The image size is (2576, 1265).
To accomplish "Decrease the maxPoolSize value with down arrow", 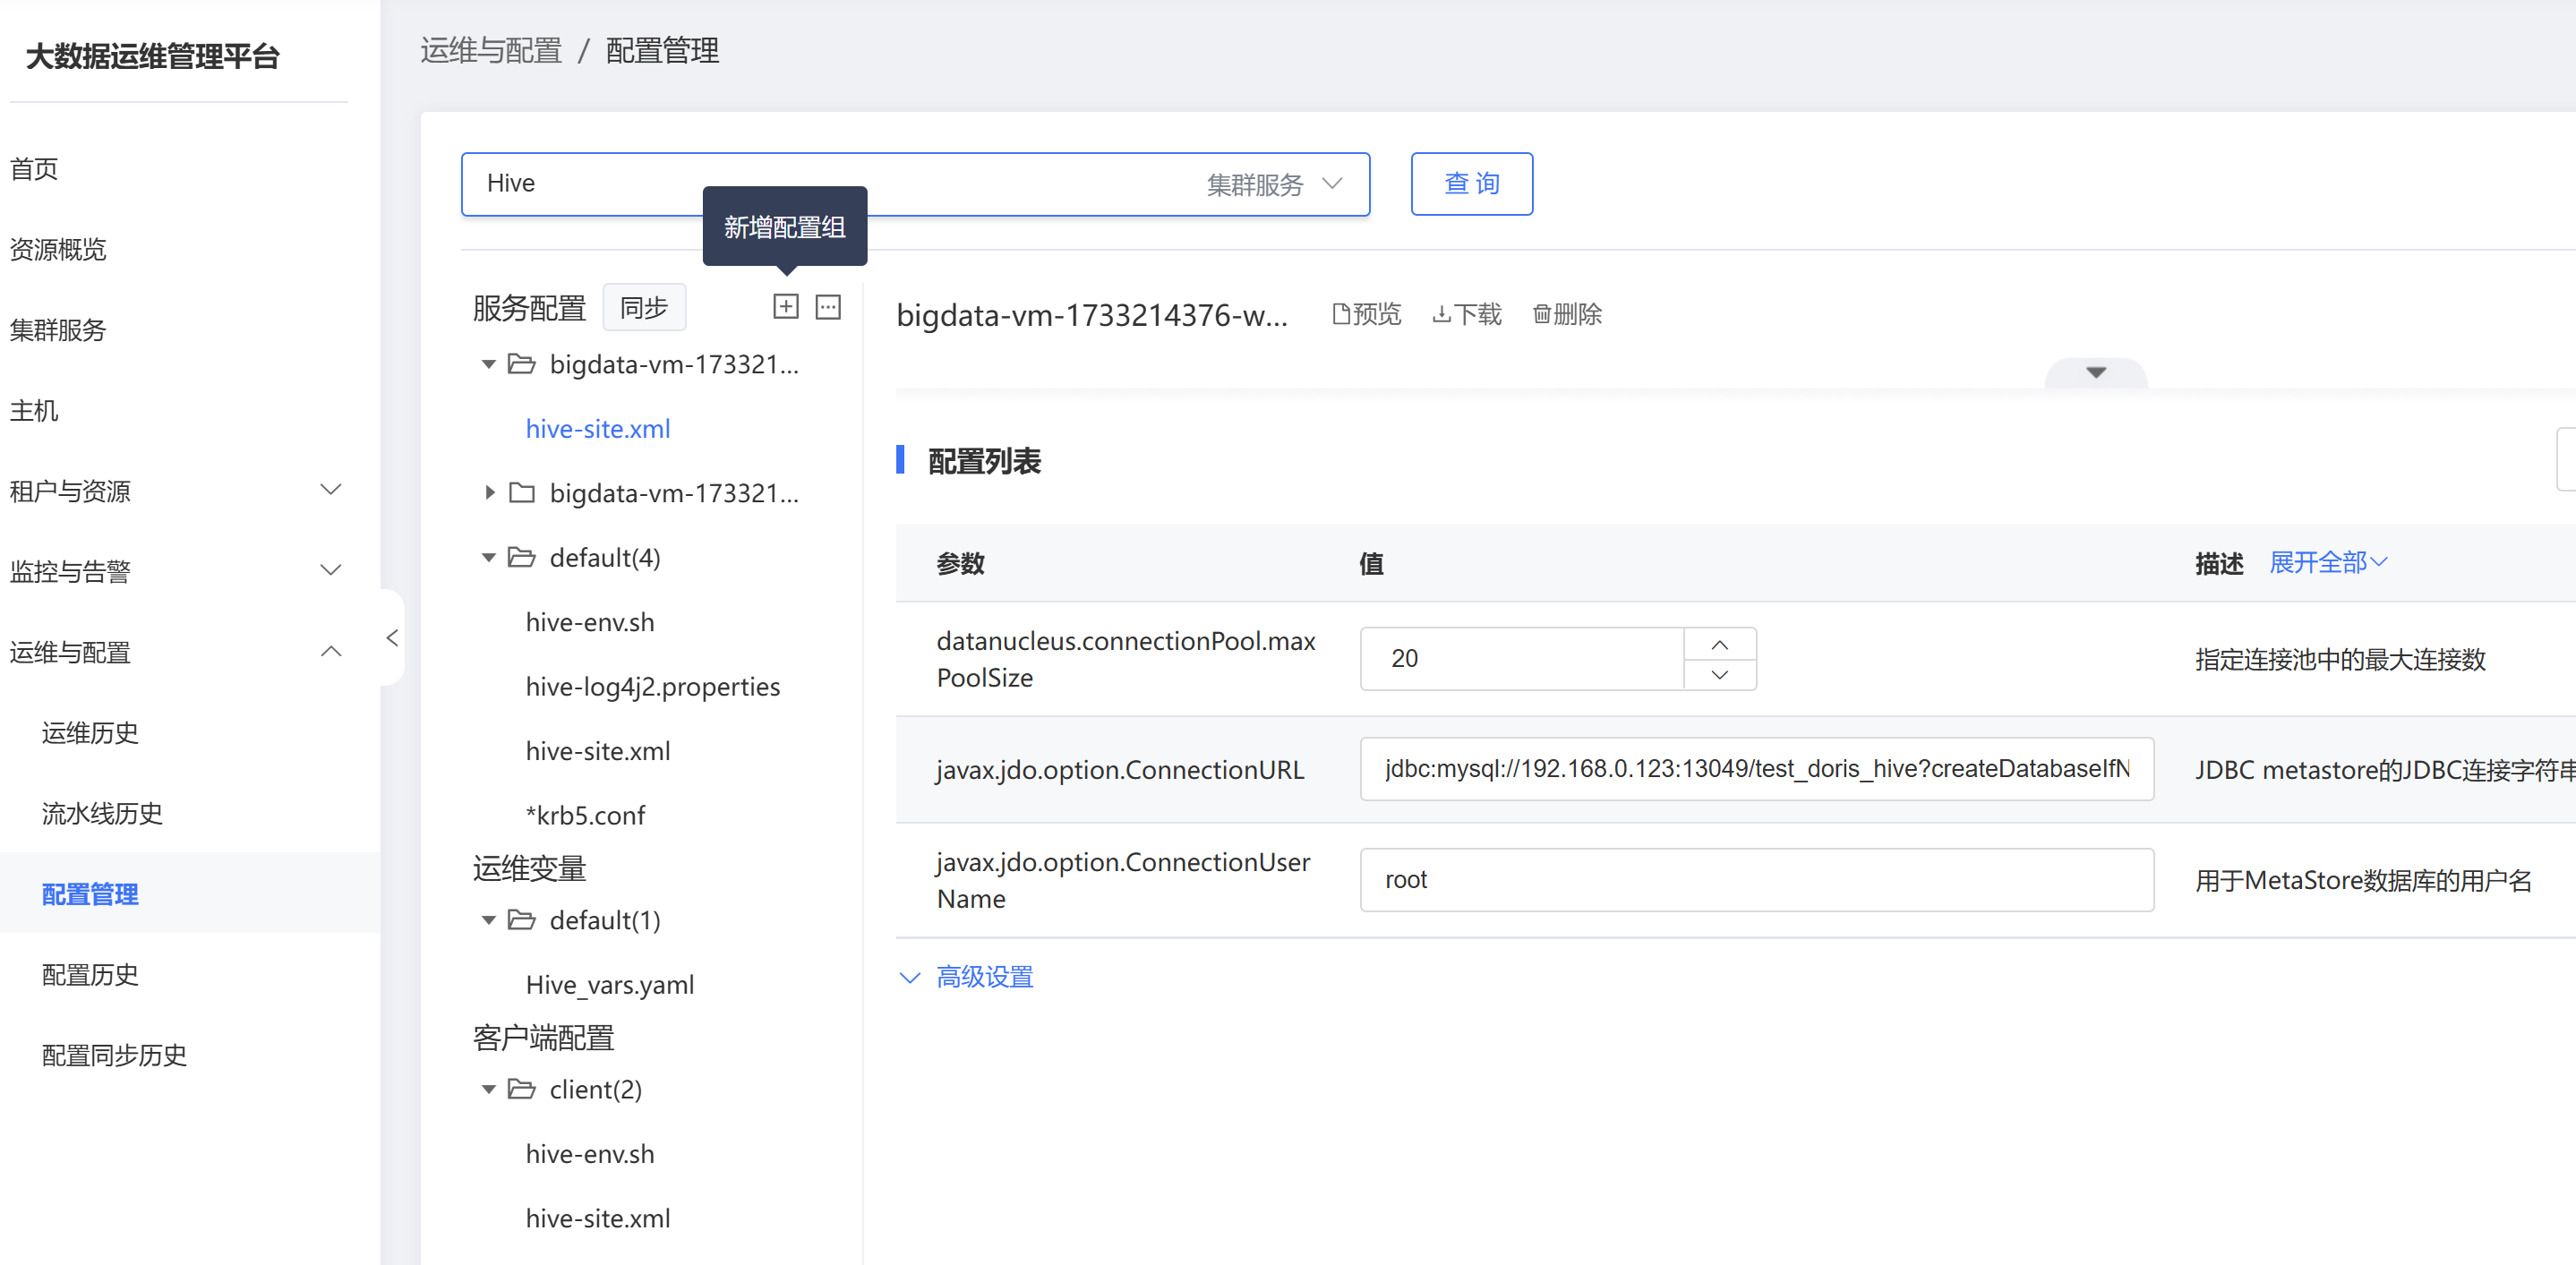I will coord(1719,674).
